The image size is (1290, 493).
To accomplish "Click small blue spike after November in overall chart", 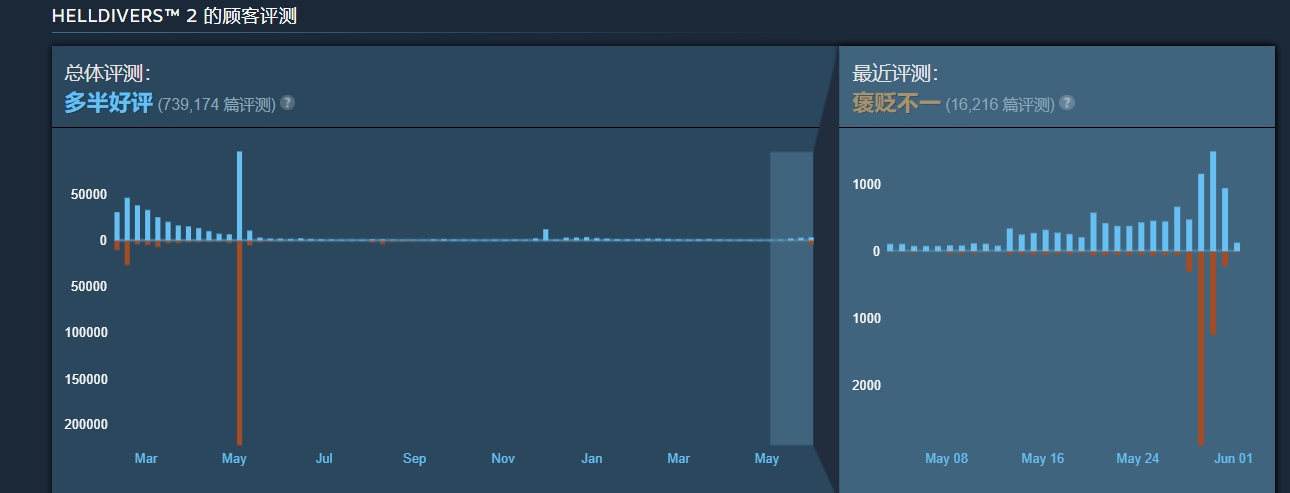I will [545, 235].
